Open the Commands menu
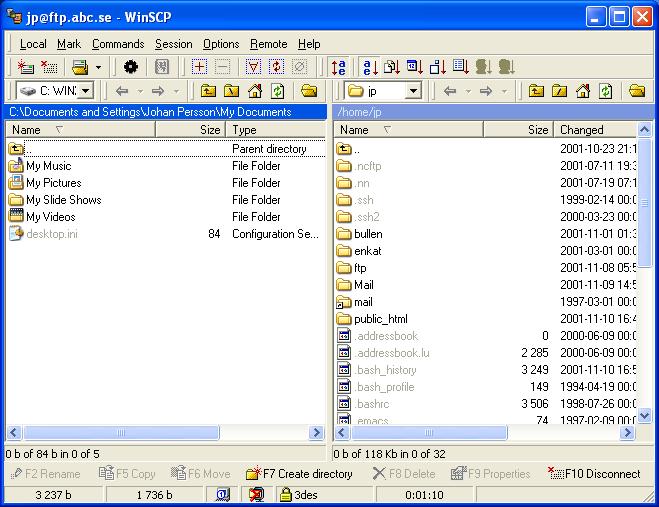Image resolution: width=659 pixels, height=507 pixels. click(118, 44)
